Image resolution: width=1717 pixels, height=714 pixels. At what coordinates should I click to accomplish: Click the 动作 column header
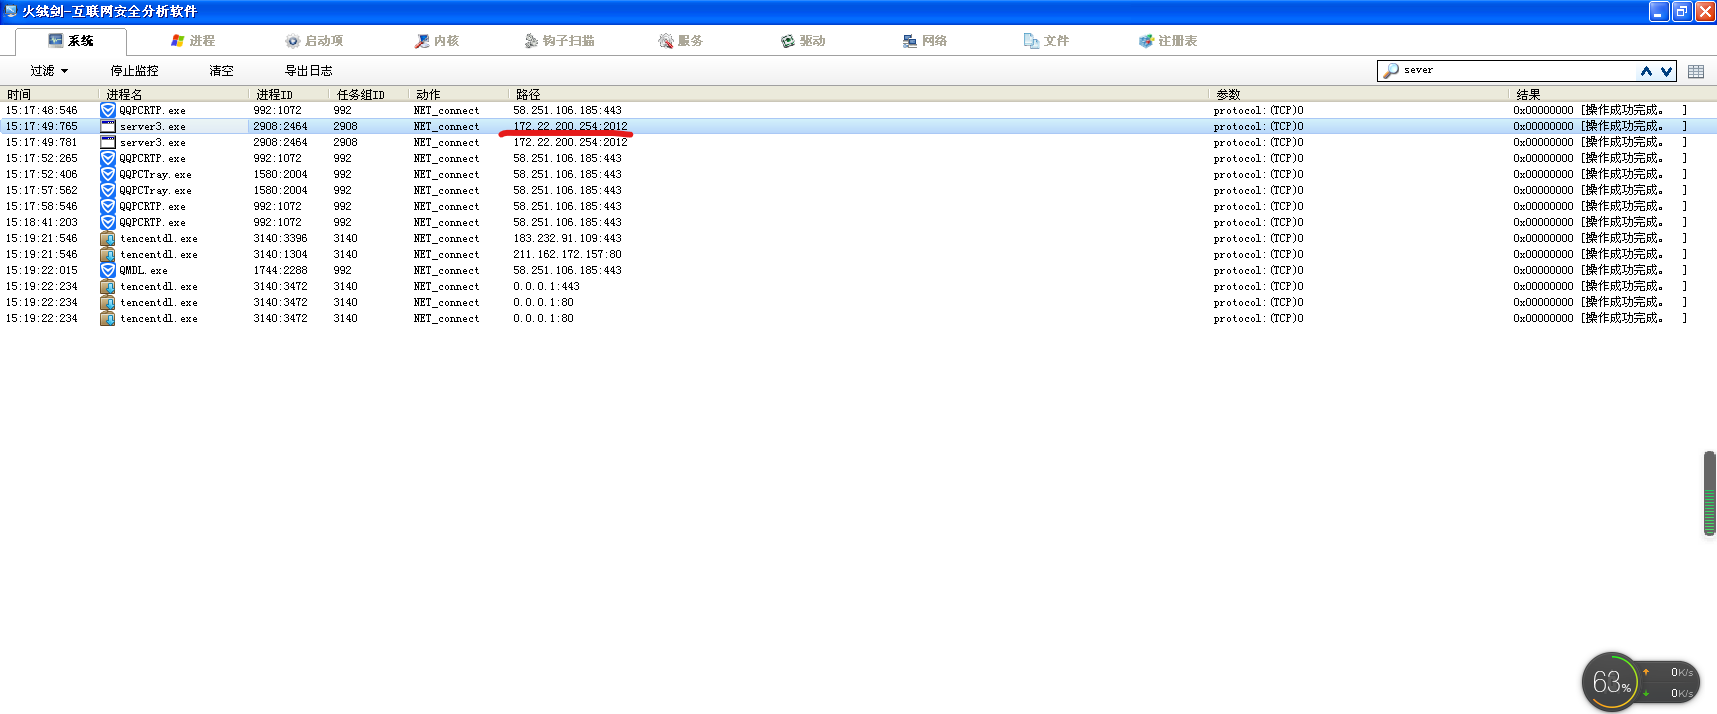pos(459,94)
